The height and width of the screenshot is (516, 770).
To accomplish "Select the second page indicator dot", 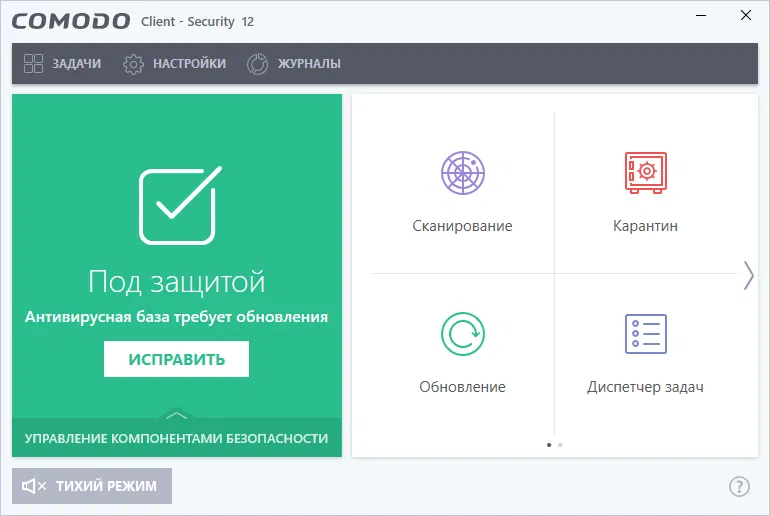I will (560, 445).
